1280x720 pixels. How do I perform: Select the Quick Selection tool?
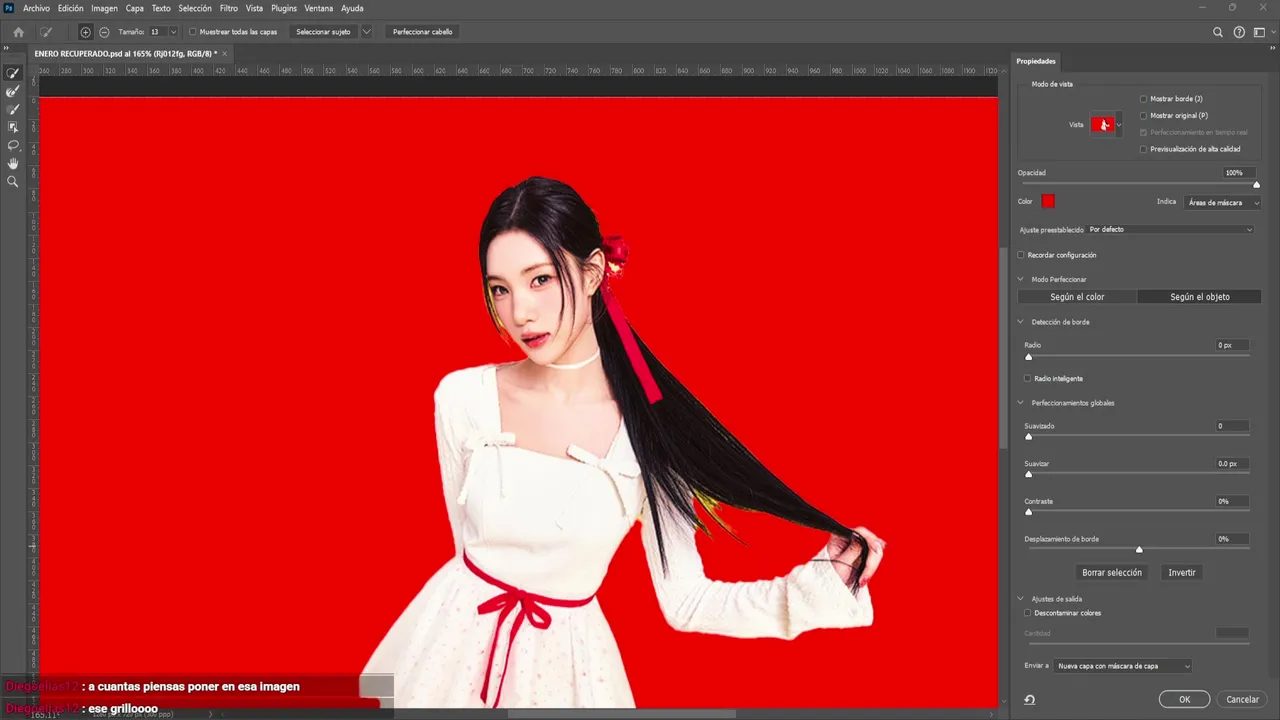tap(13, 74)
